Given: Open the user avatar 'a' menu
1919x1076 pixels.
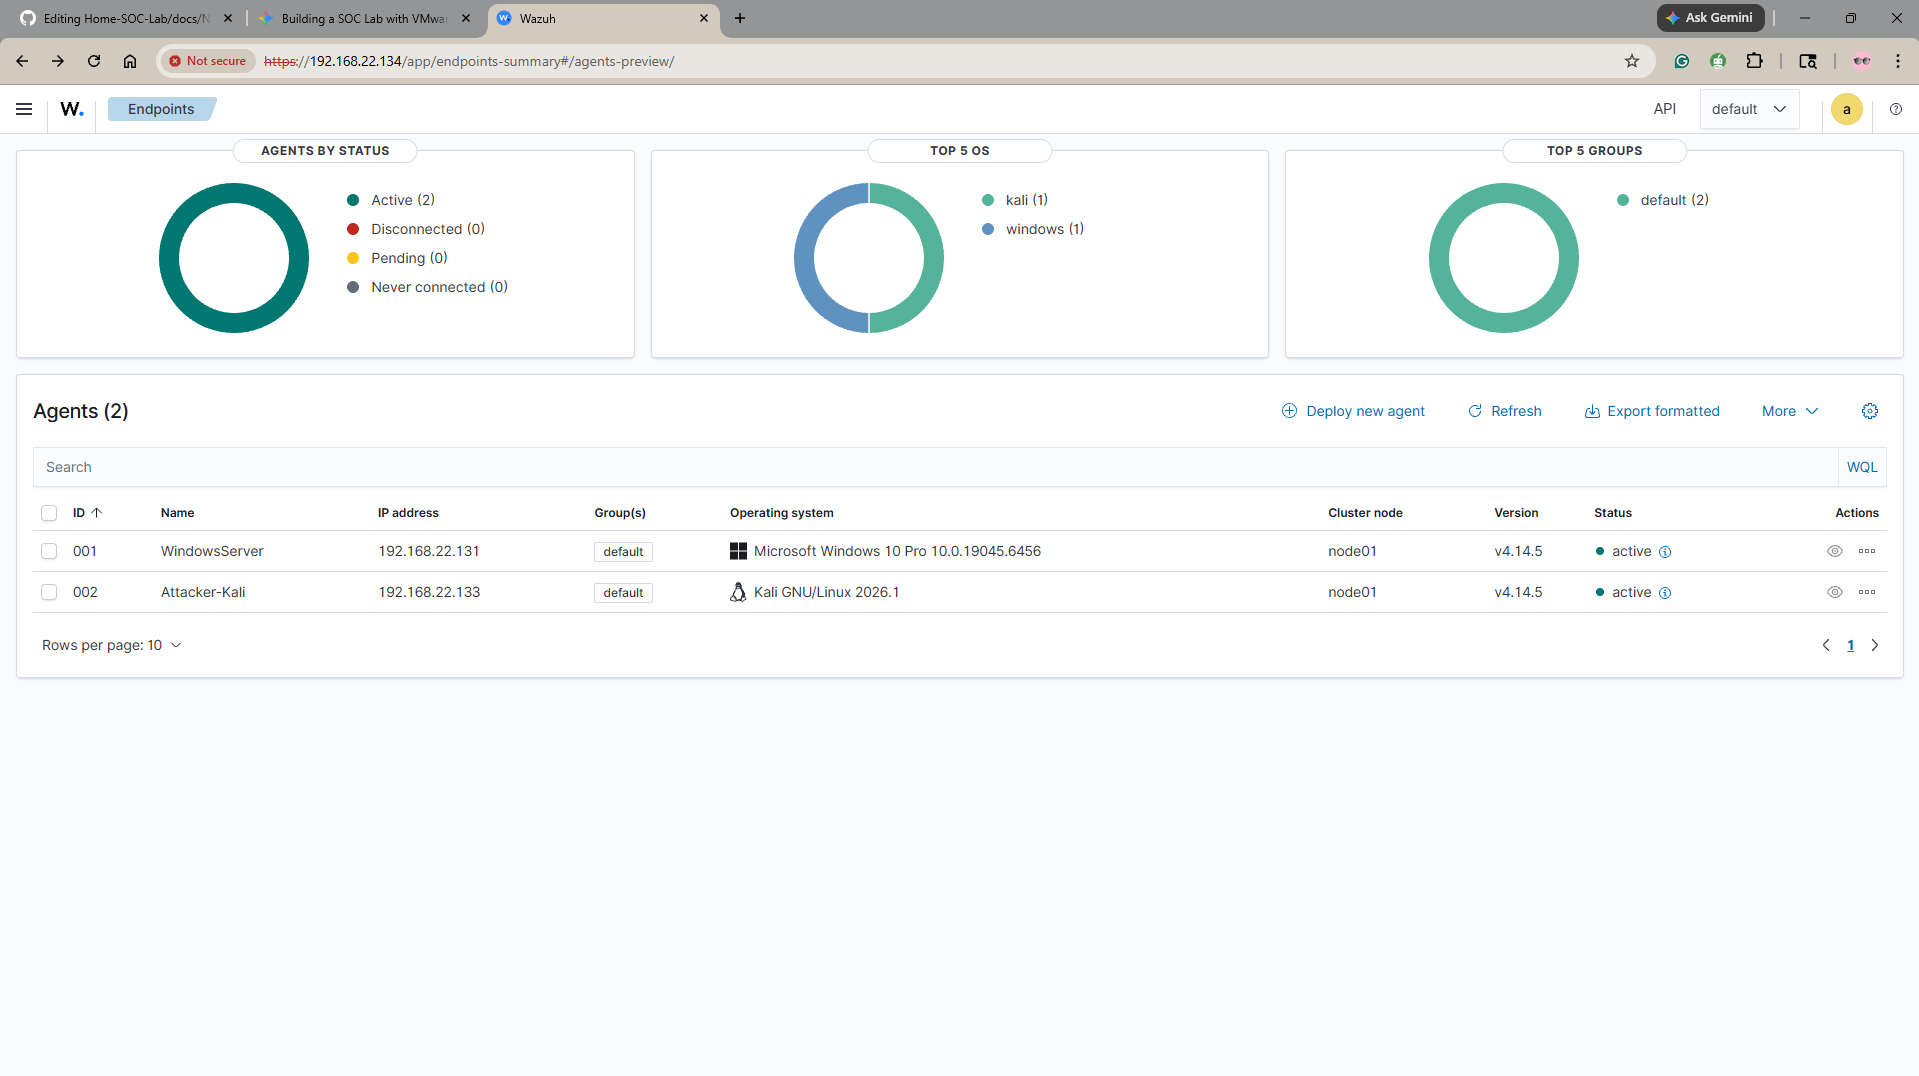Looking at the screenshot, I should 1846,109.
